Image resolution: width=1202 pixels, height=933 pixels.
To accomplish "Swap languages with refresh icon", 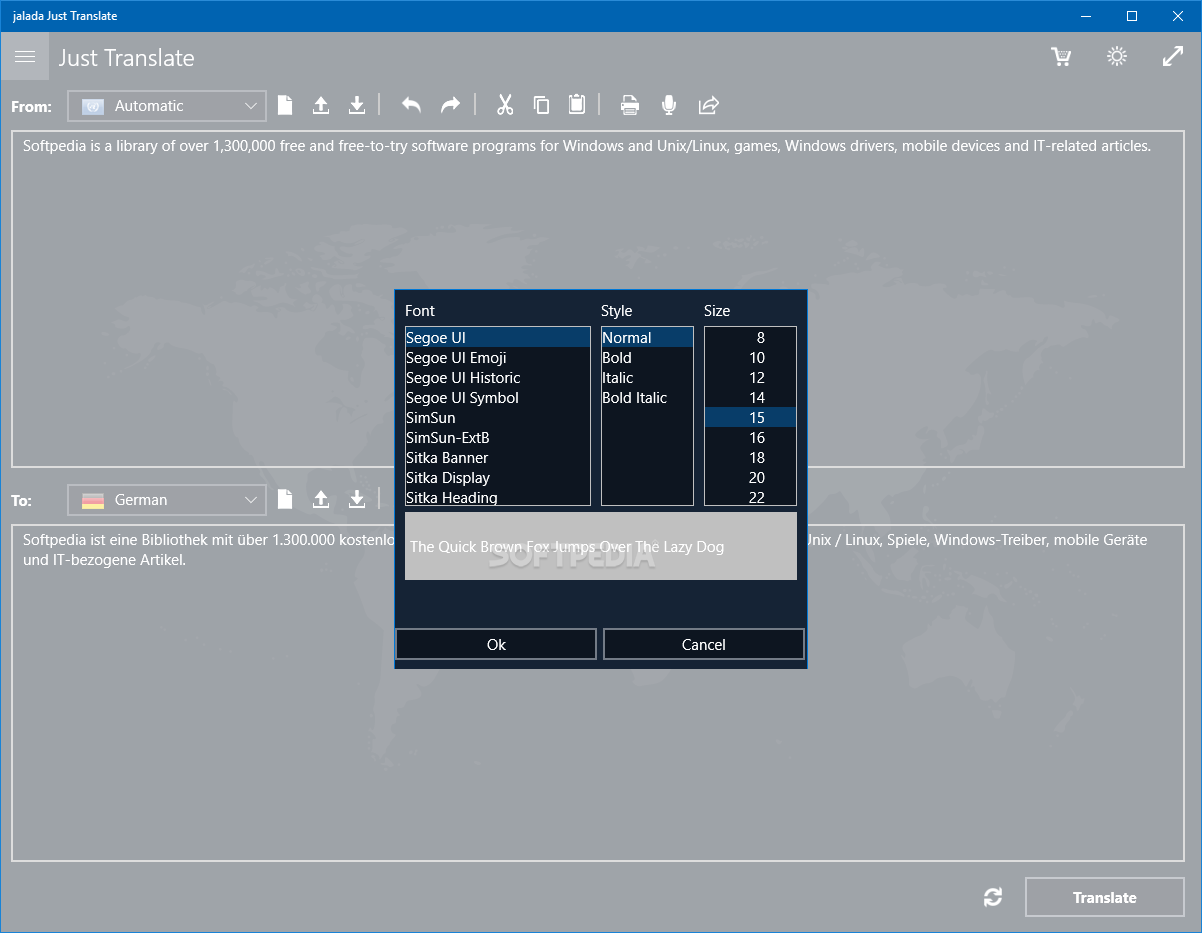I will (x=993, y=897).
